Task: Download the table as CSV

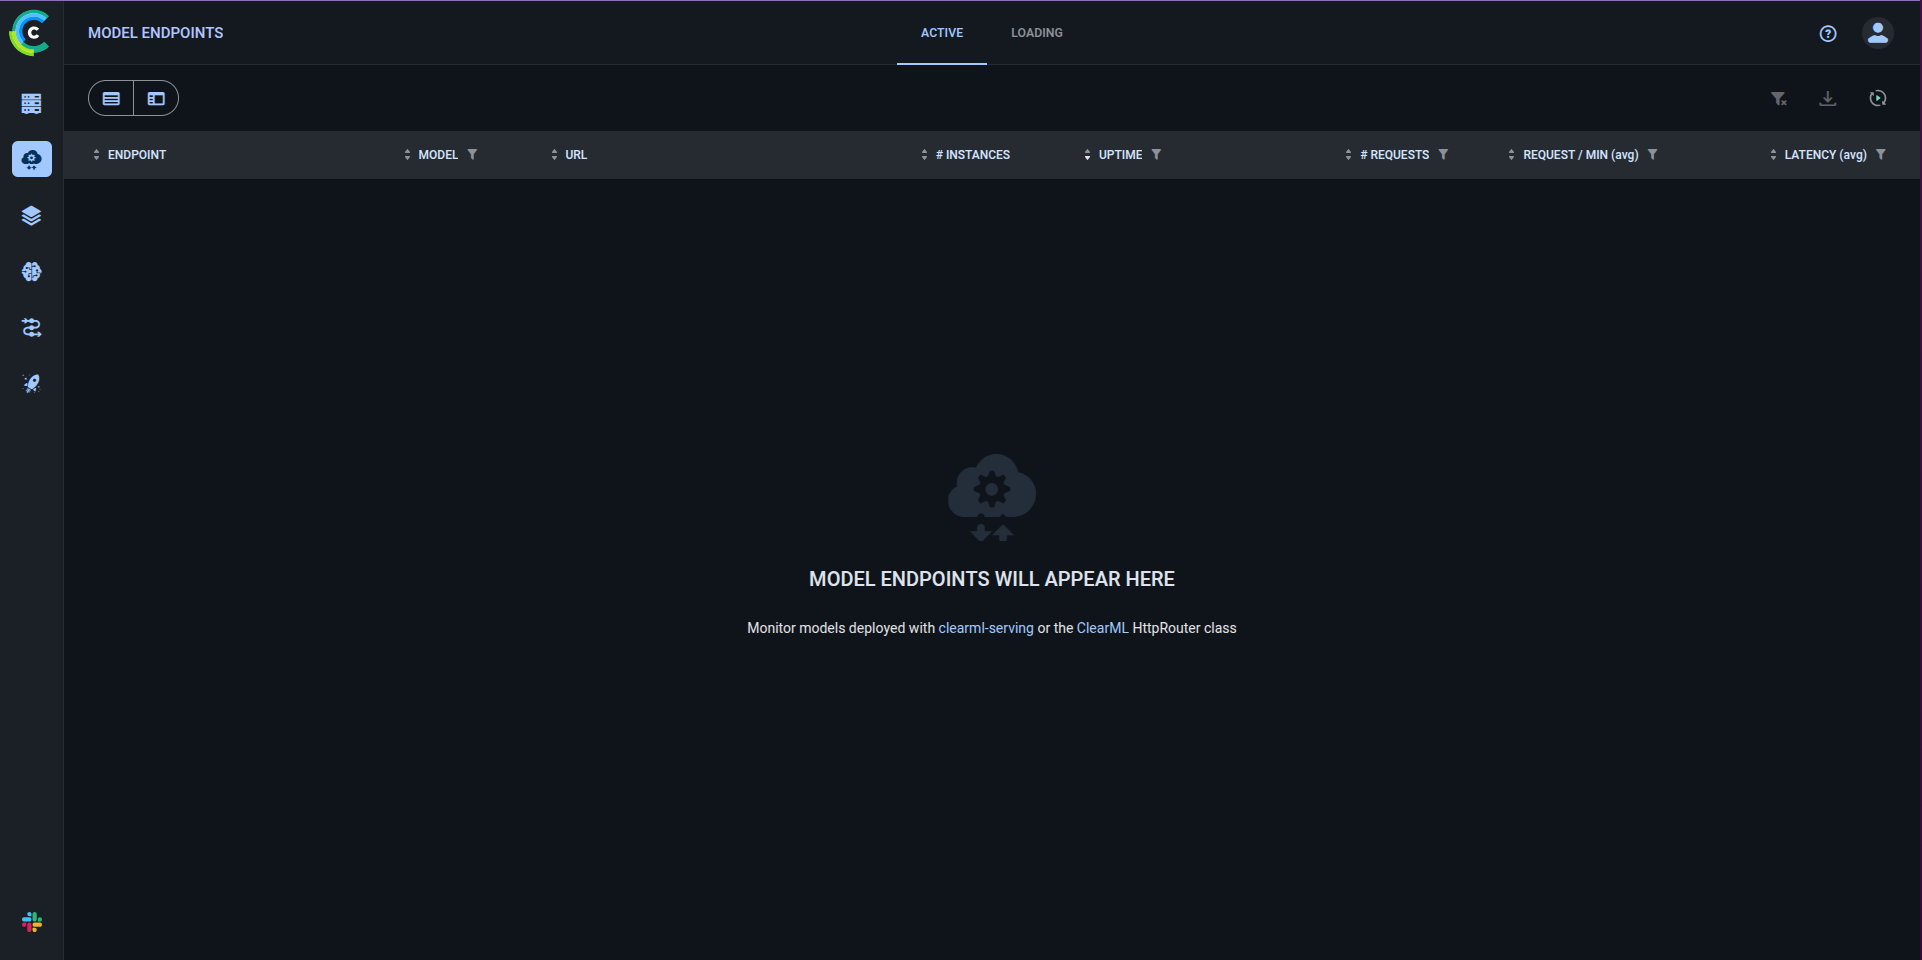Action: coord(1828,98)
